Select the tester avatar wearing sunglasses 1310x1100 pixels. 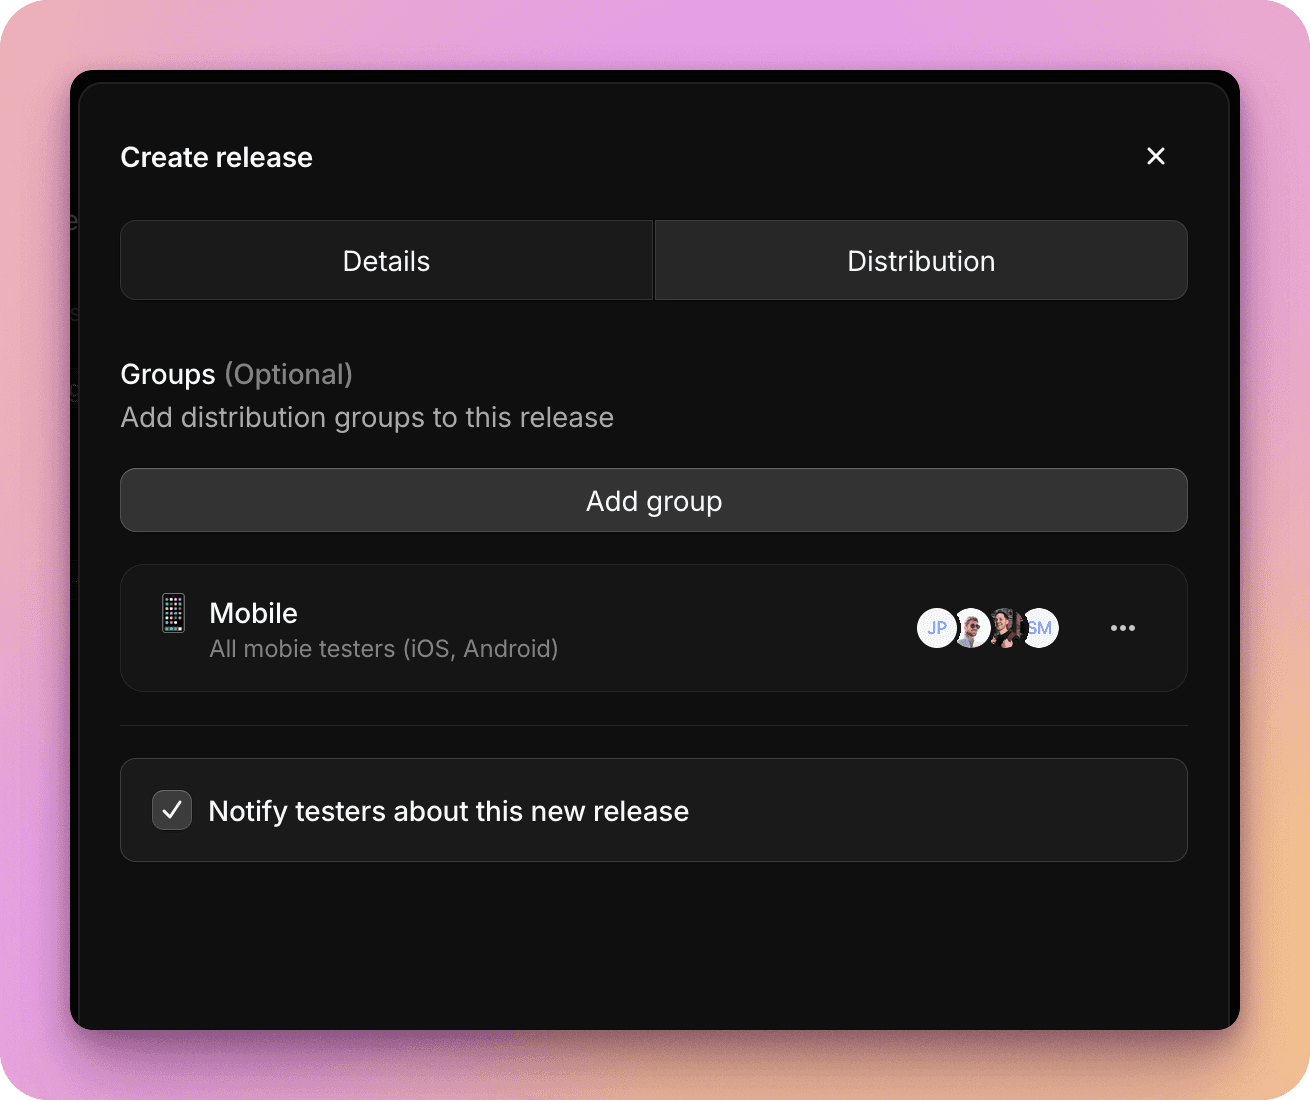click(971, 628)
